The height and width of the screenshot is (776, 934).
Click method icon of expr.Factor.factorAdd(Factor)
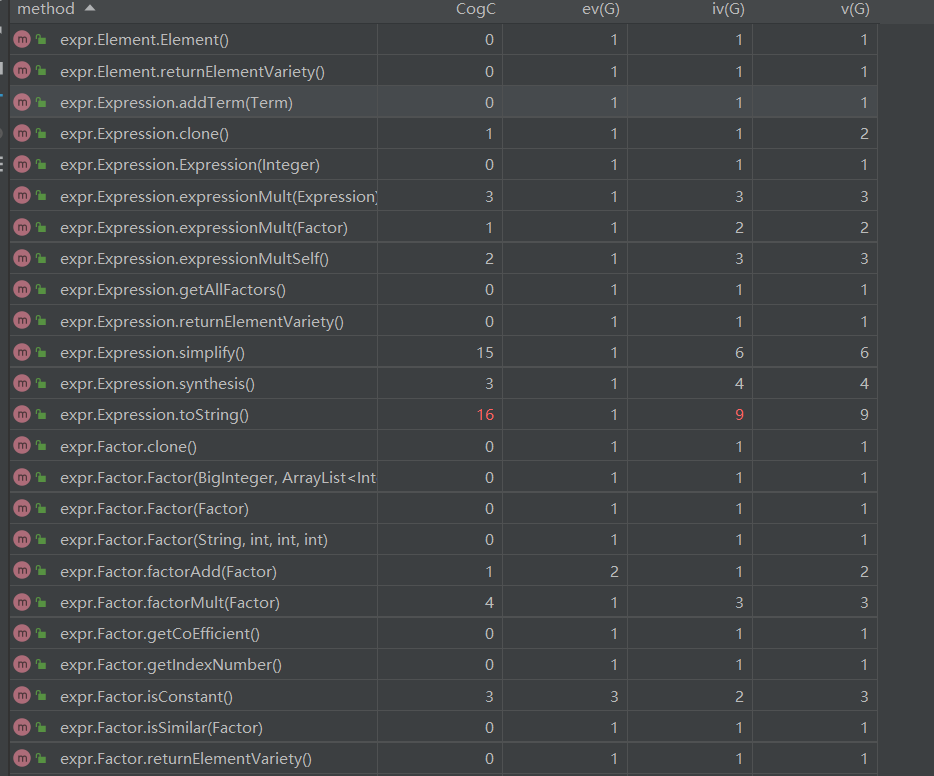point(22,571)
